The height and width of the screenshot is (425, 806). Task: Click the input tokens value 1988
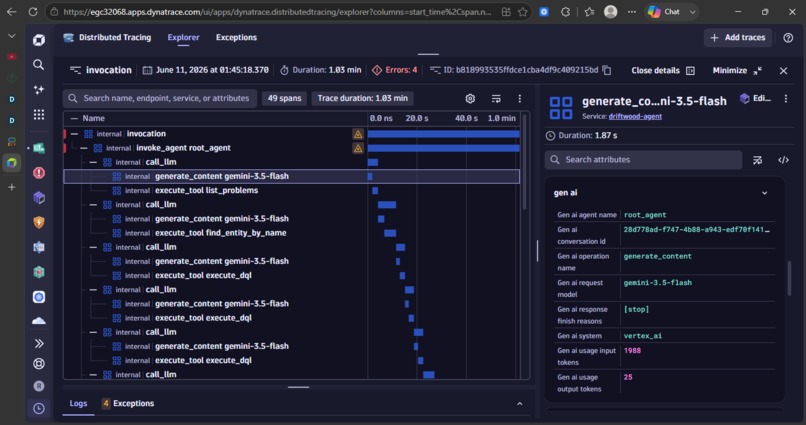click(x=632, y=350)
